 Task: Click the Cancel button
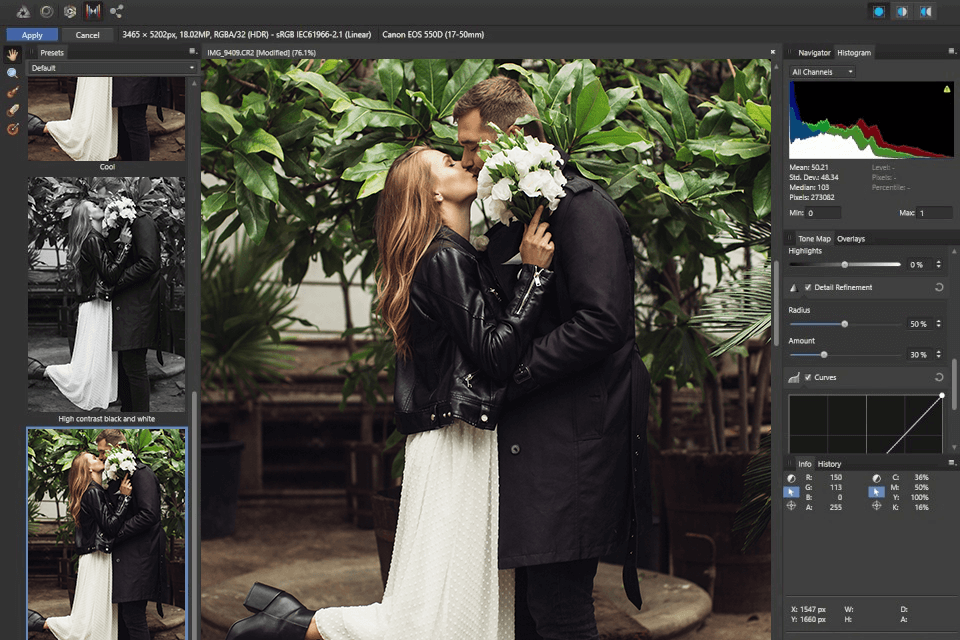(x=88, y=35)
